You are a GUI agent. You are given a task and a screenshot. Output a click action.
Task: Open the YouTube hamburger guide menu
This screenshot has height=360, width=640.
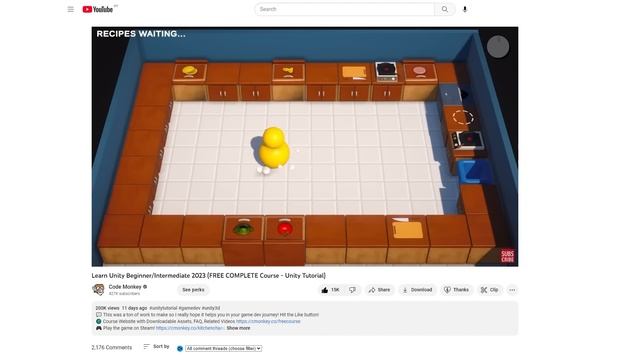click(71, 9)
